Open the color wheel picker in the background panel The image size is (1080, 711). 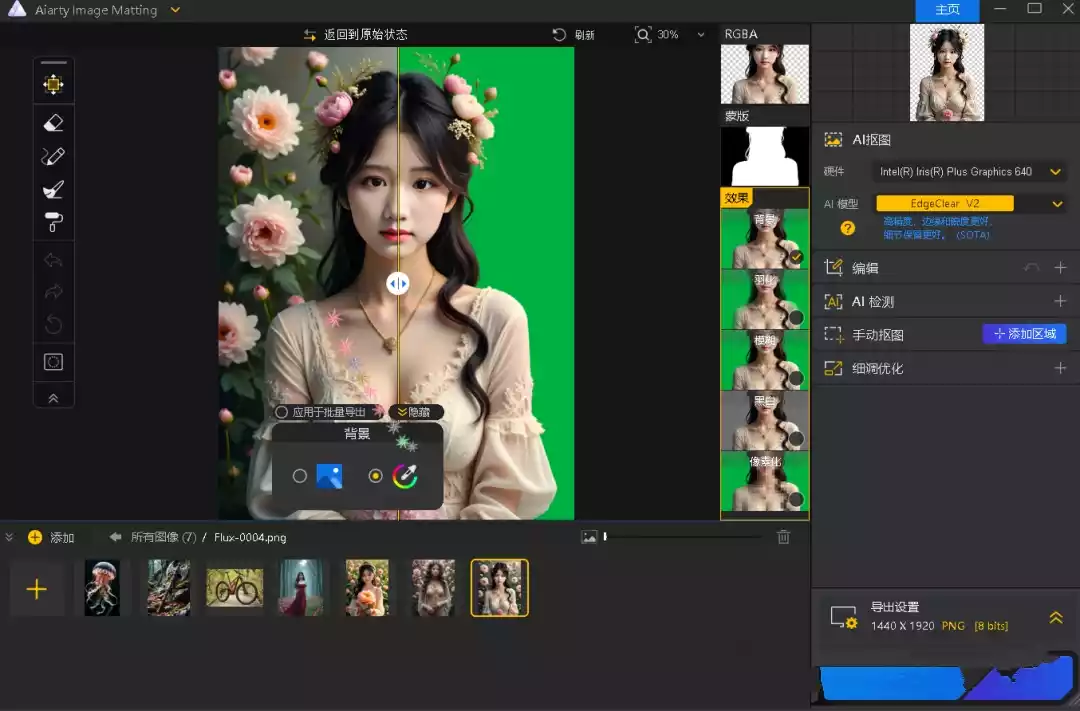(x=405, y=476)
